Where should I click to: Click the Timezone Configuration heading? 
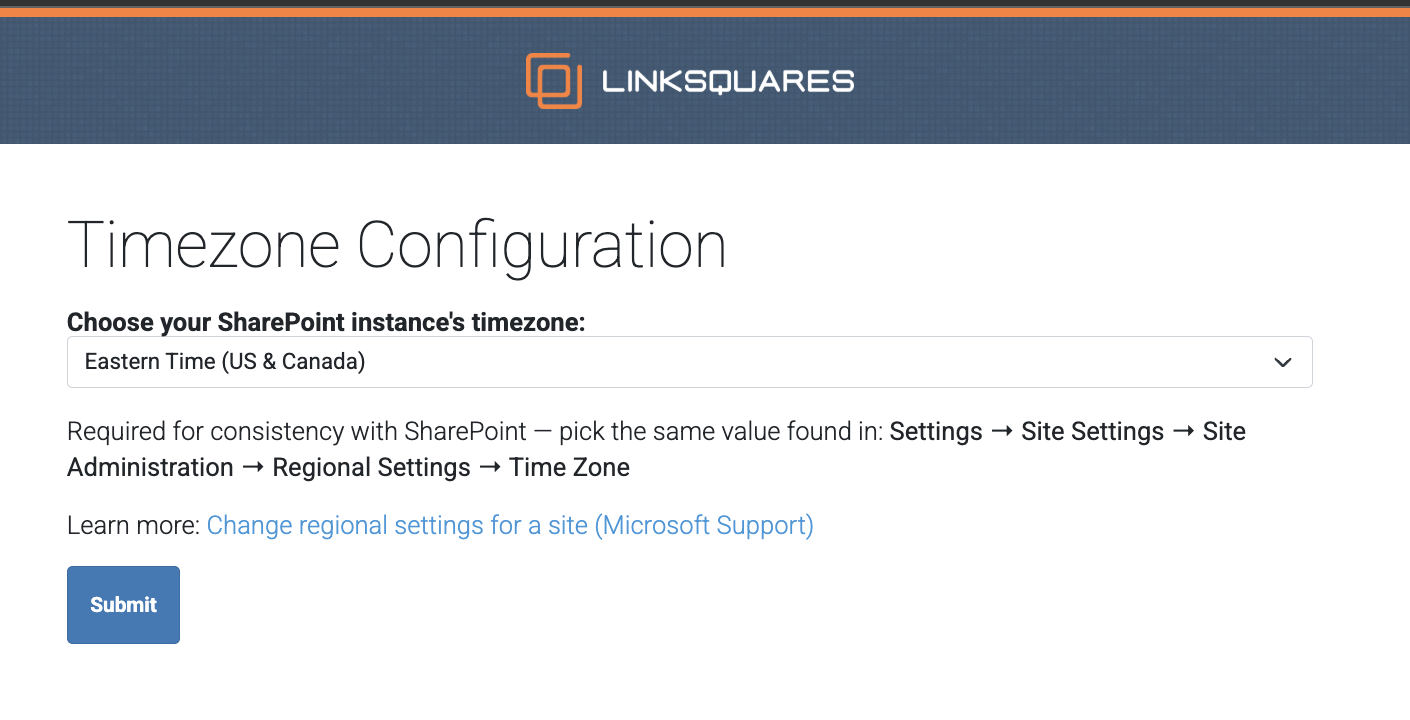pyautogui.click(x=396, y=245)
